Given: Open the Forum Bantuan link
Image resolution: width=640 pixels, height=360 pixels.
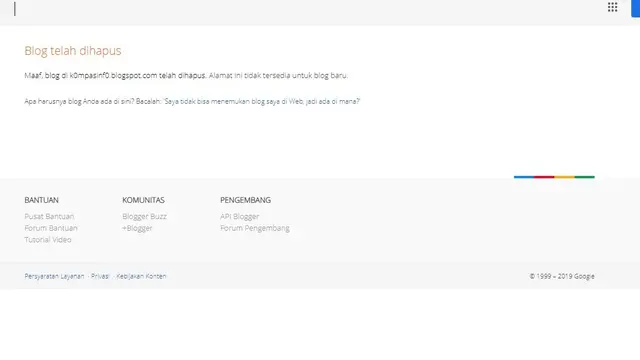Looking at the screenshot, I should (x=51, y=228).
